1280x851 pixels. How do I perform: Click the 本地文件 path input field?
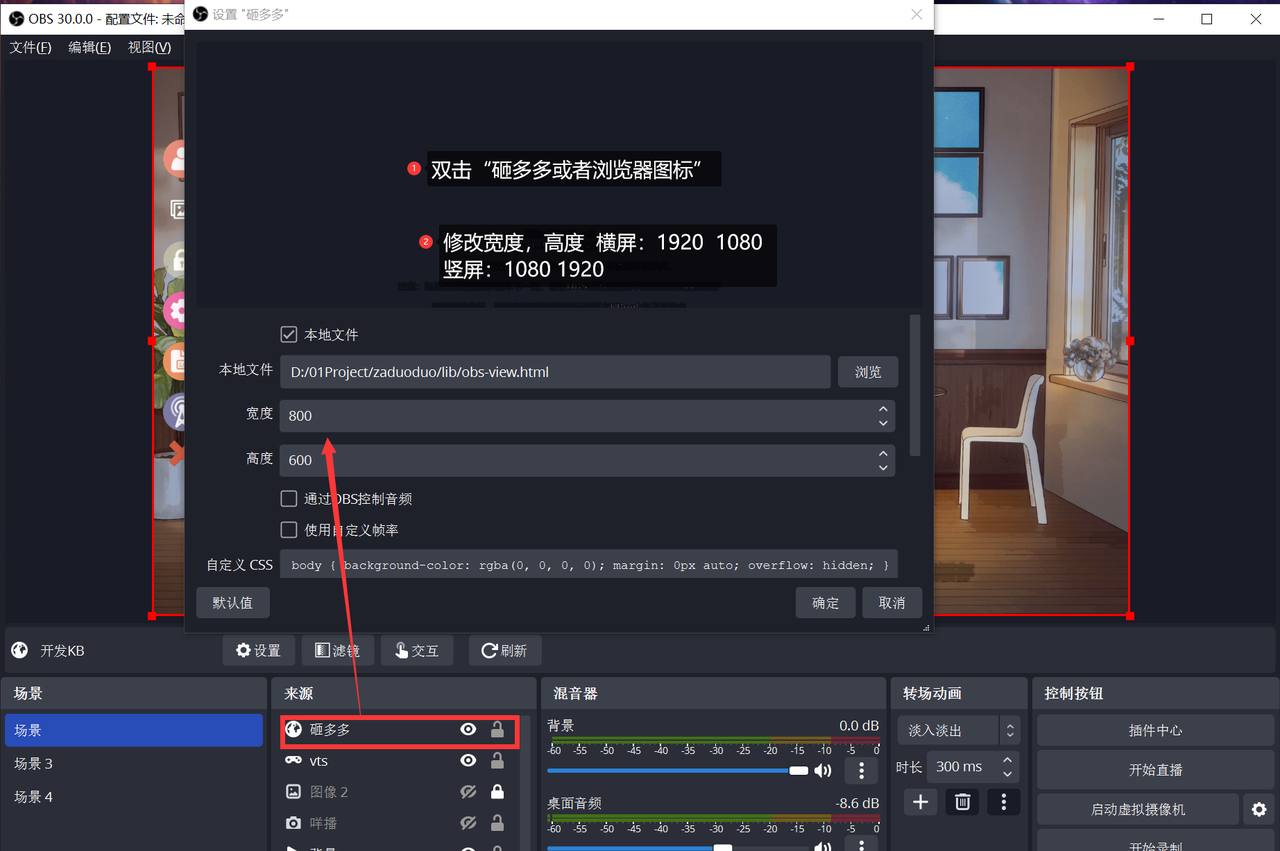[x=555, y=372]
